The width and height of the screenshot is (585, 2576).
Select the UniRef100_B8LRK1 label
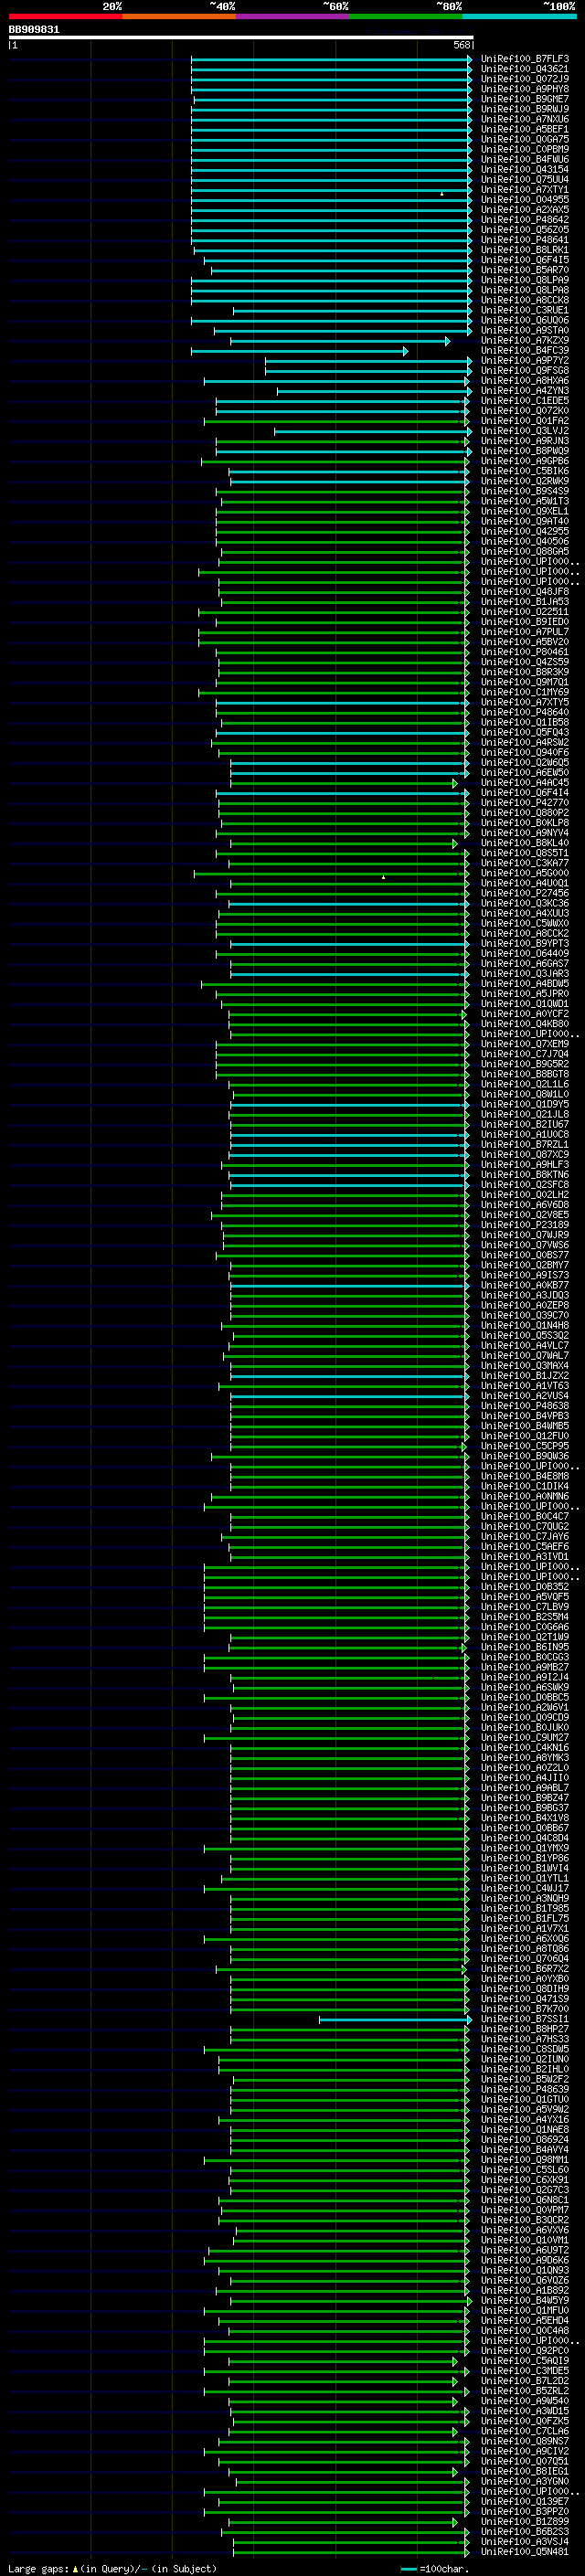[x=524, y=250]
